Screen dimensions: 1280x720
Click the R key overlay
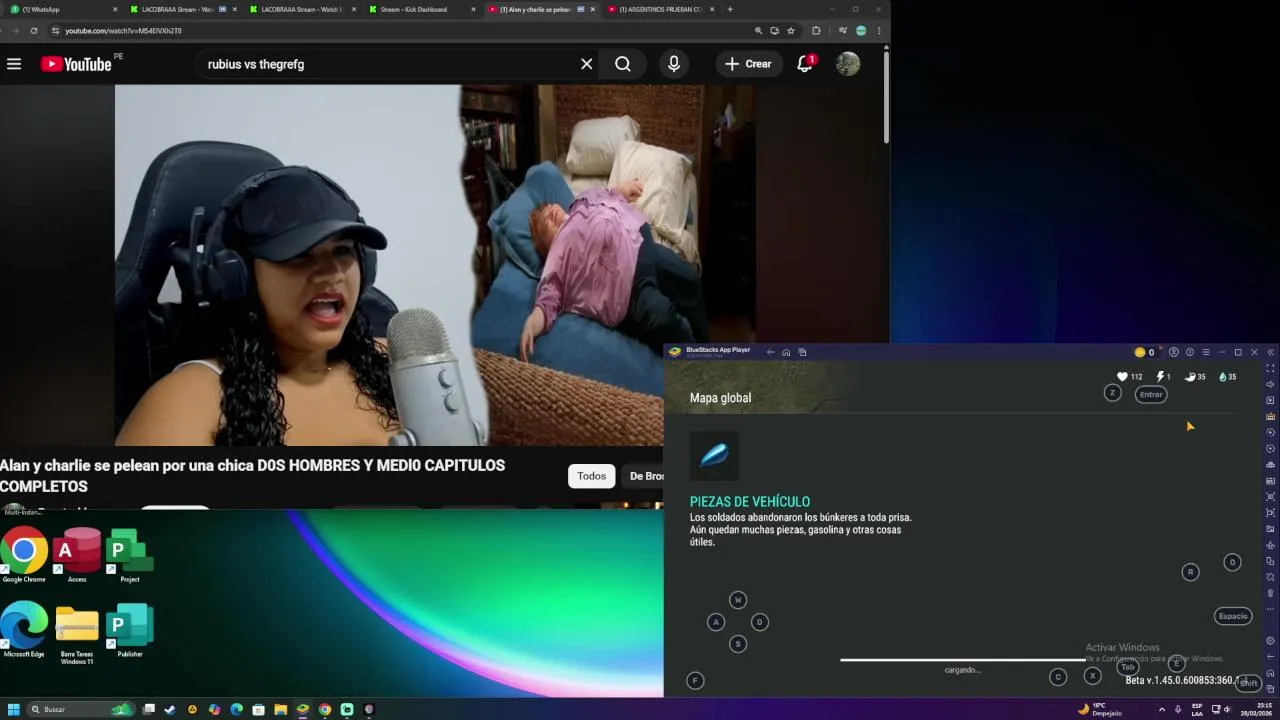click(x=1190, y=572)
